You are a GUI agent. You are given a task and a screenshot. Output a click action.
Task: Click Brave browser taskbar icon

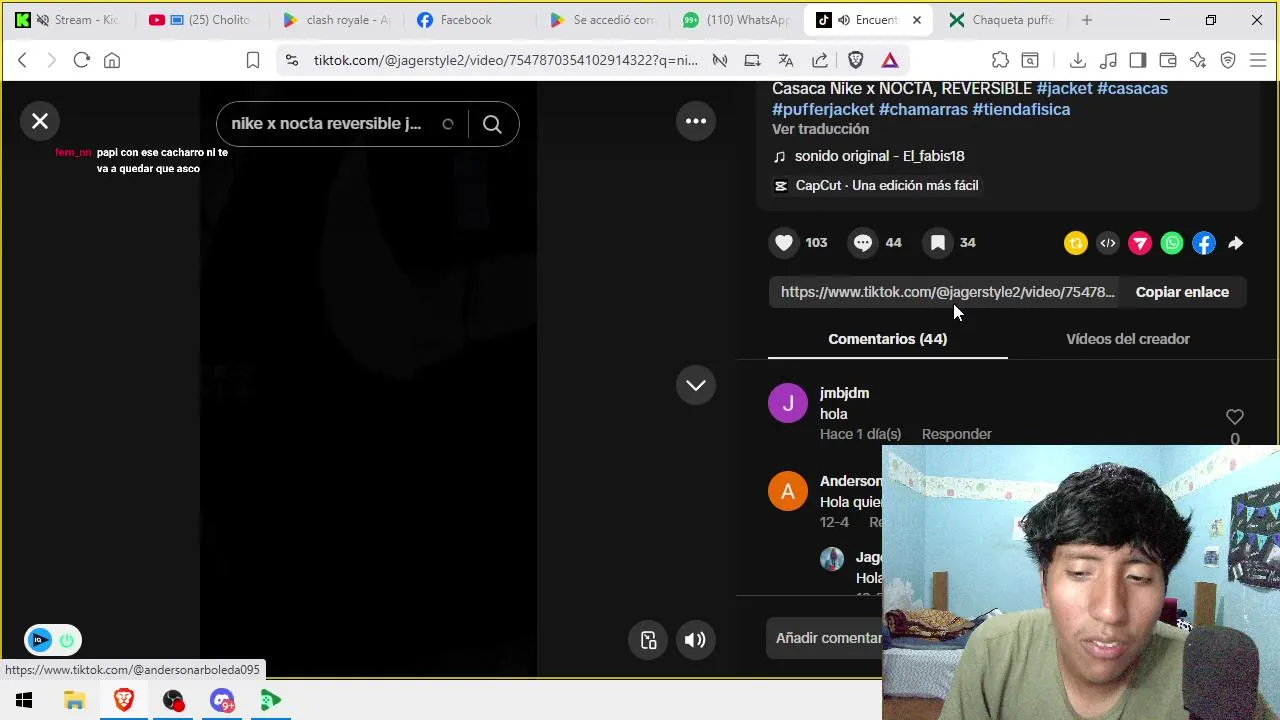pos(124,700)
